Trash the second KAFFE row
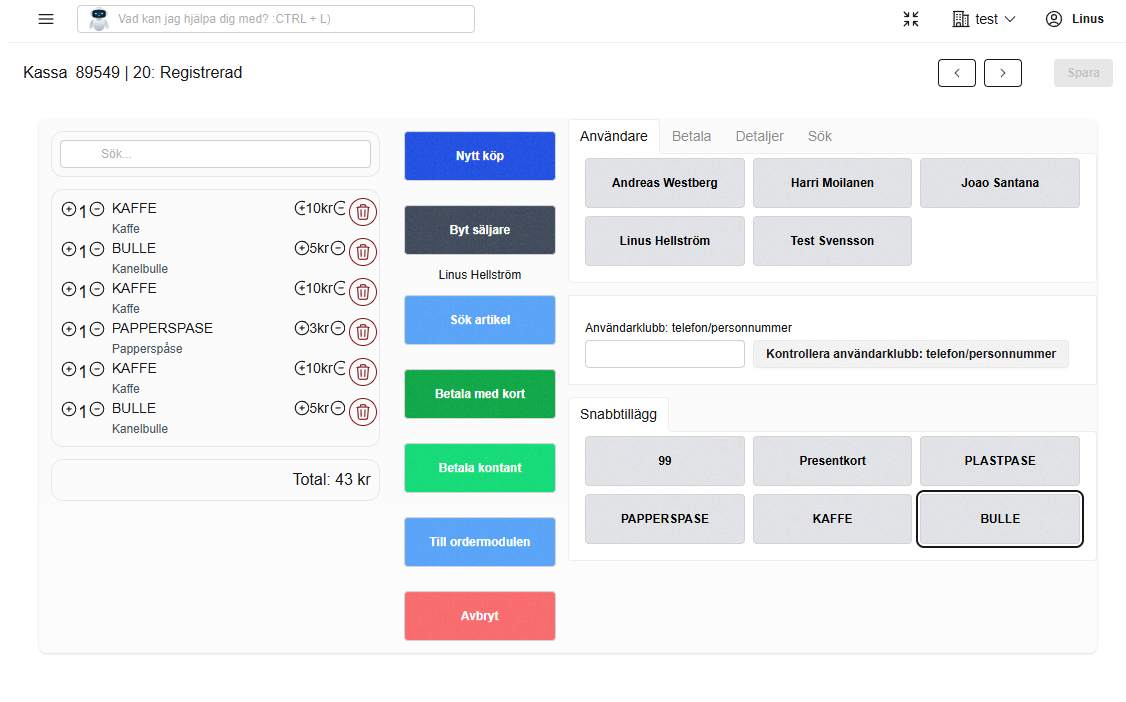 (x=363, y=292)
